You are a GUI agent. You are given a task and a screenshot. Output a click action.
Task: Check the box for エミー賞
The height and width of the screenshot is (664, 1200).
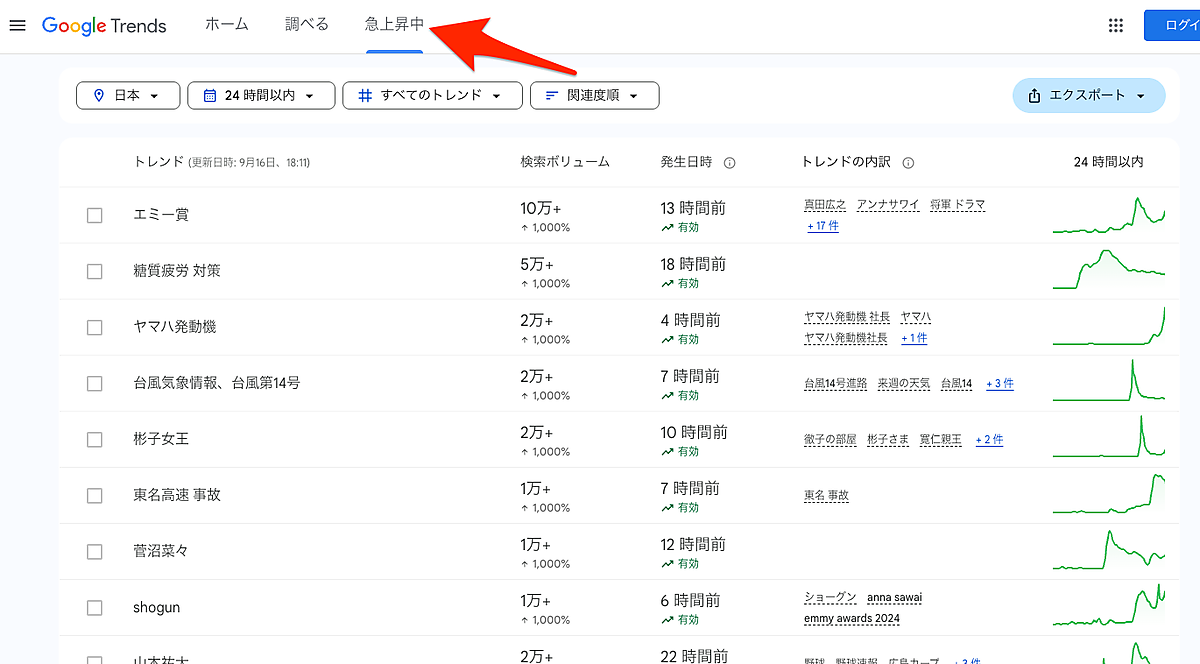pyautogui.click(x=95, y=215)
